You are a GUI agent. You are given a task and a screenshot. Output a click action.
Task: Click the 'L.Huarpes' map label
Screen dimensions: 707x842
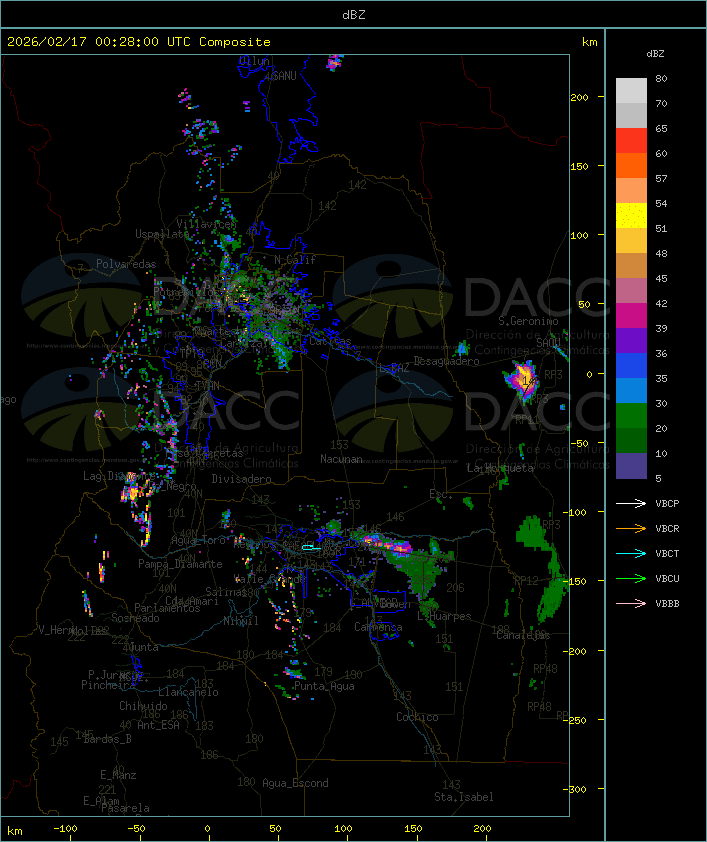[x=444, y=616]
